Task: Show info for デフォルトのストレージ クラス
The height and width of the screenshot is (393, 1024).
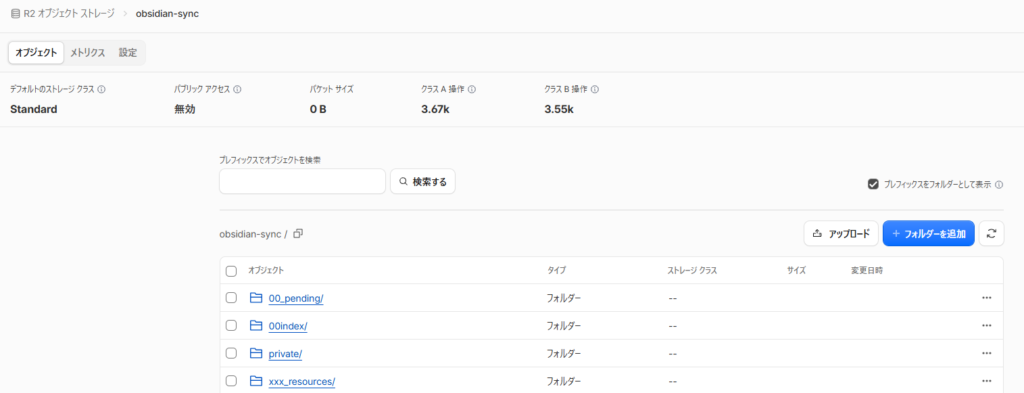Action: [102, 89]
